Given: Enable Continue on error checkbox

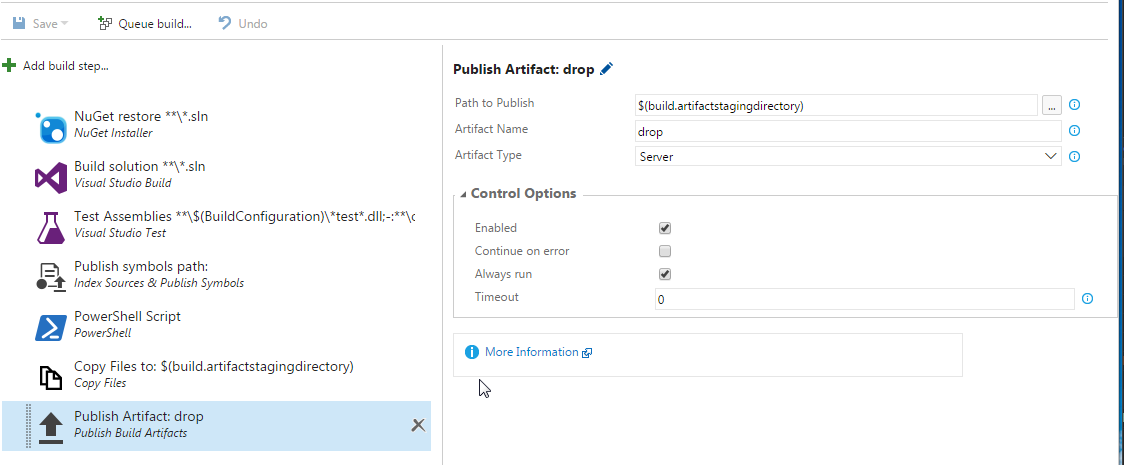Looking at the screenshot, I should [665, 251].
